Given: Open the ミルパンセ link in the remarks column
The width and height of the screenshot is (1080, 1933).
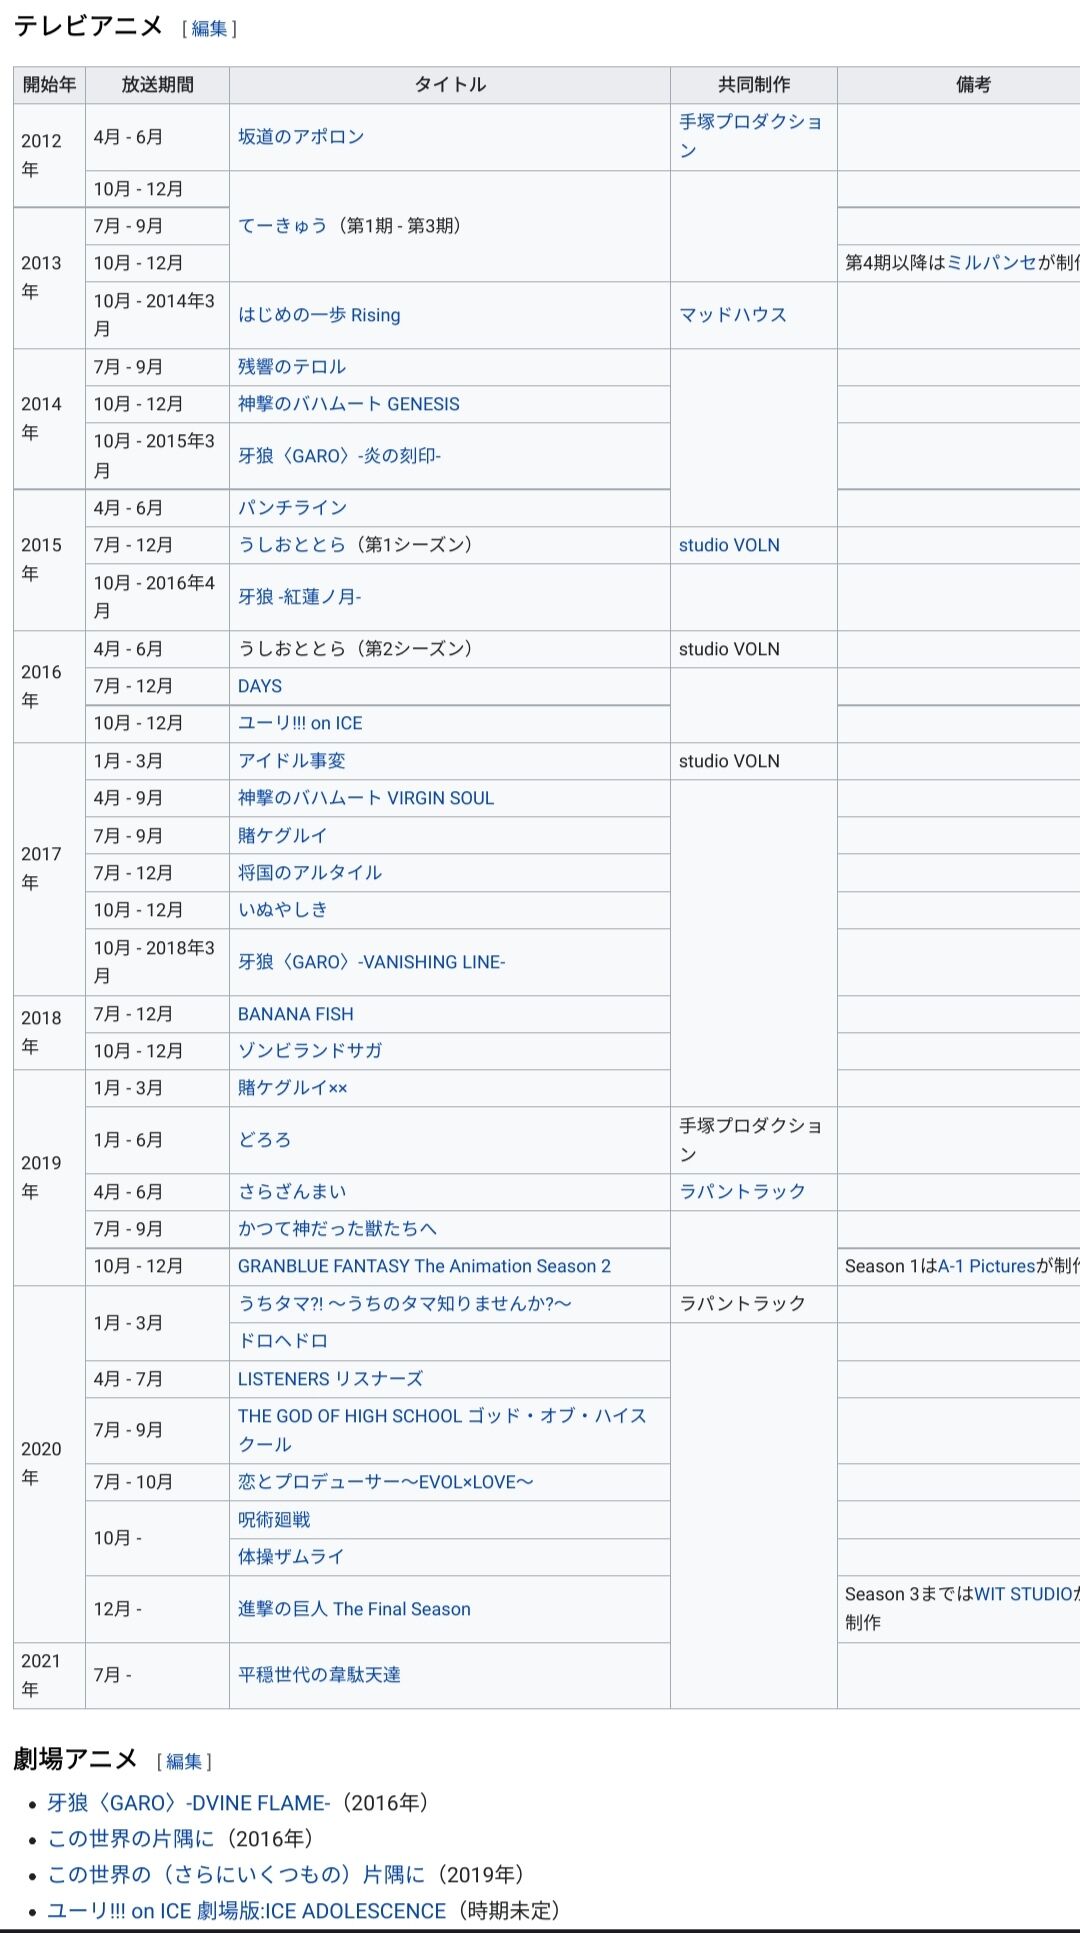Looking at the screenshot, I should click(991, 263).
